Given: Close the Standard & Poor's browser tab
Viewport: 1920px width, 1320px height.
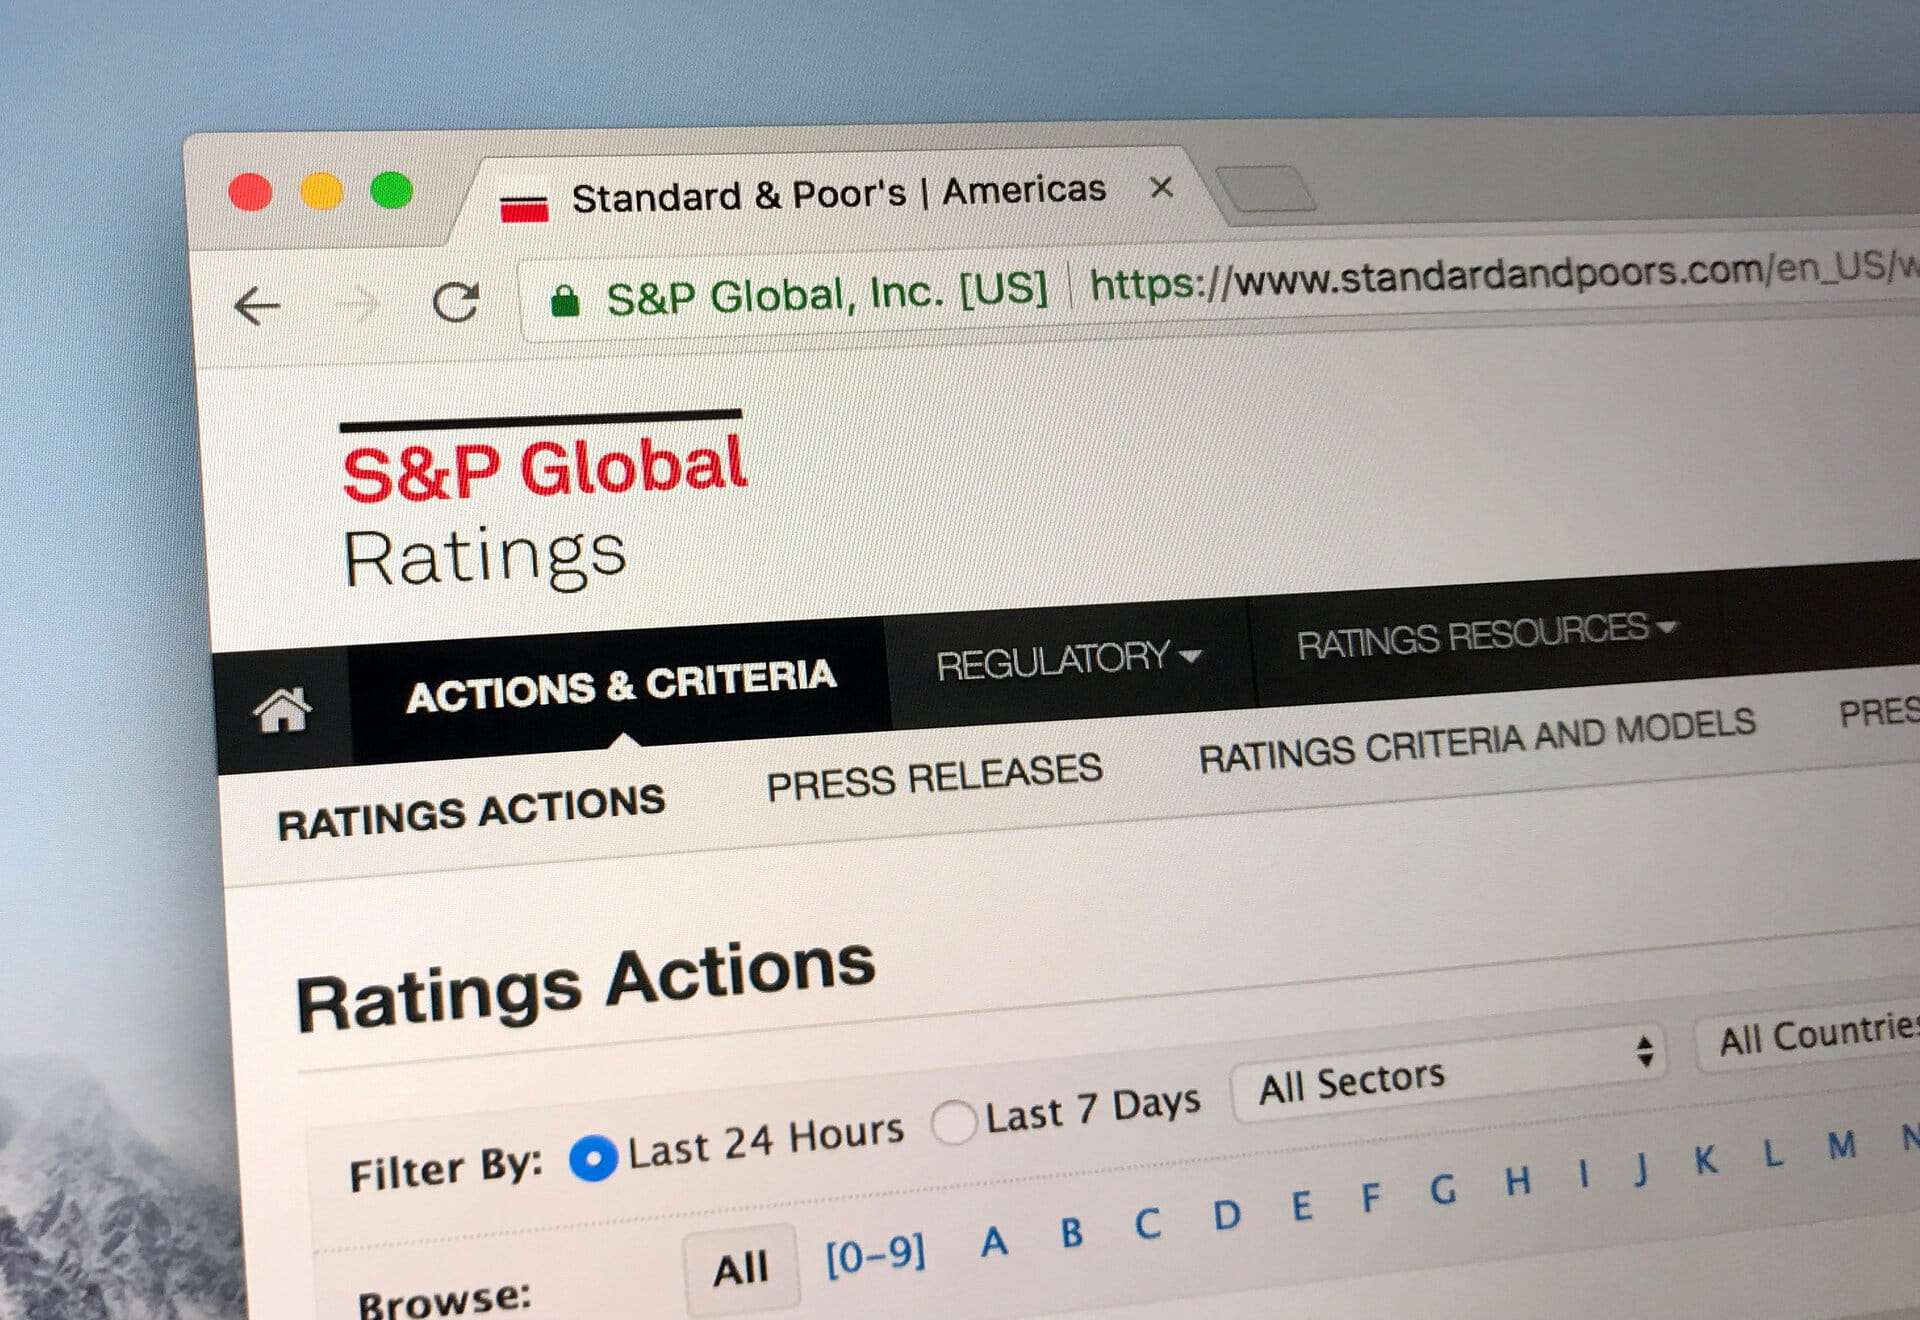Looking at the screenshot, I should [x=1163, y=188].
